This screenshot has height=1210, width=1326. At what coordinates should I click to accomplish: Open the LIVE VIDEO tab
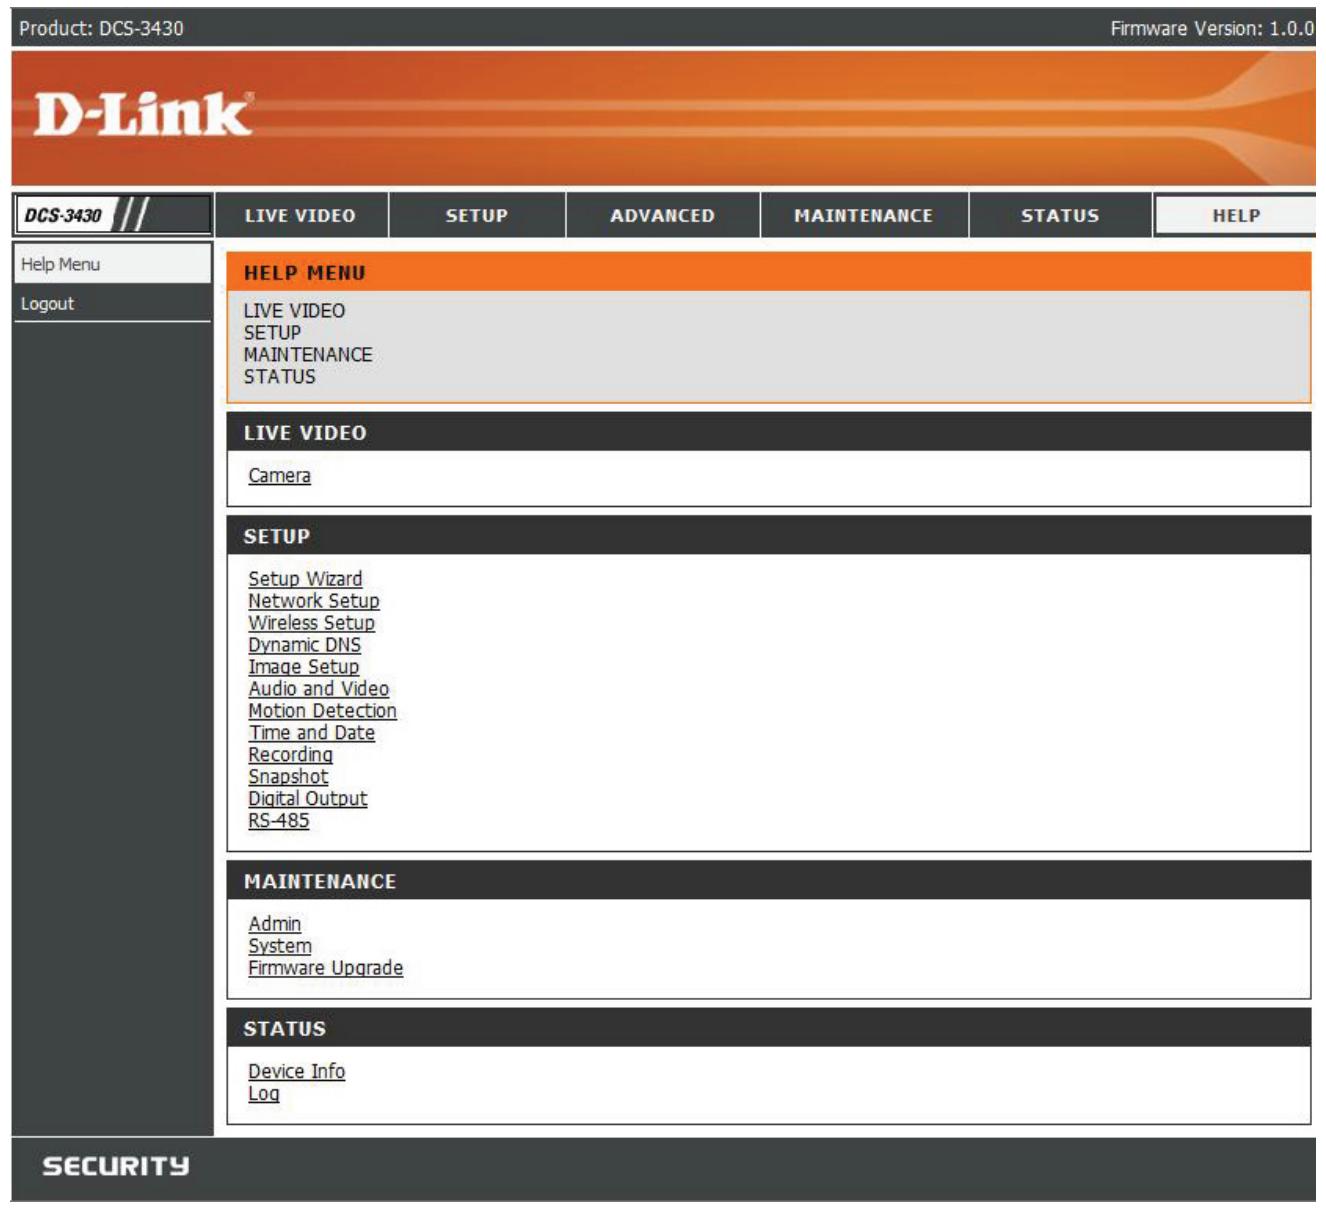(300, 215)
